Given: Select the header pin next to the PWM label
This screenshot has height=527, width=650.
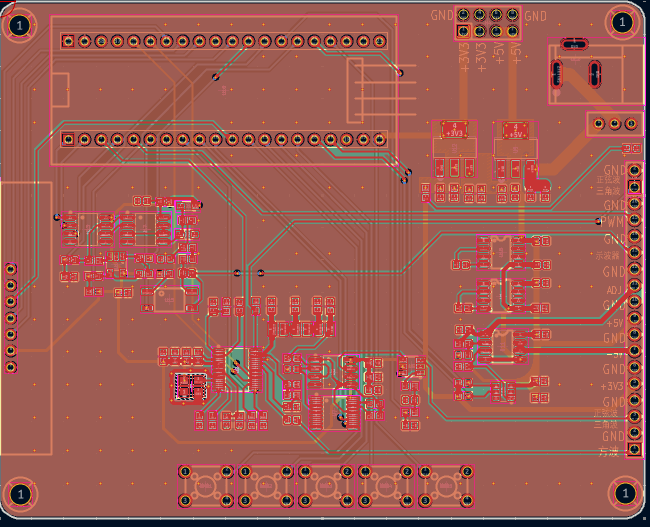Looking at the screenshot, I should pyautogui.click(x=634, y=220).
